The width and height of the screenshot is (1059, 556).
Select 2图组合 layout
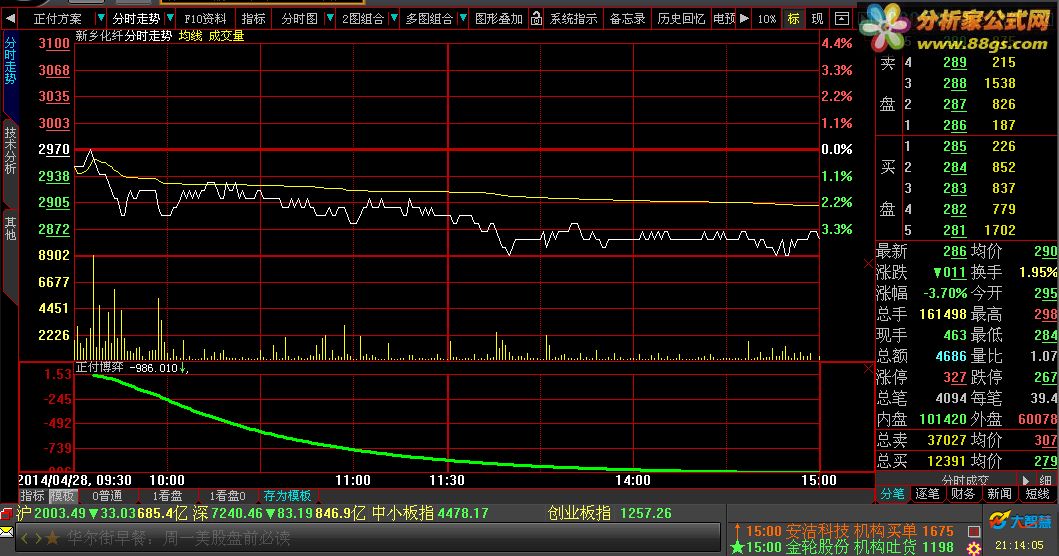pos(363,18)
